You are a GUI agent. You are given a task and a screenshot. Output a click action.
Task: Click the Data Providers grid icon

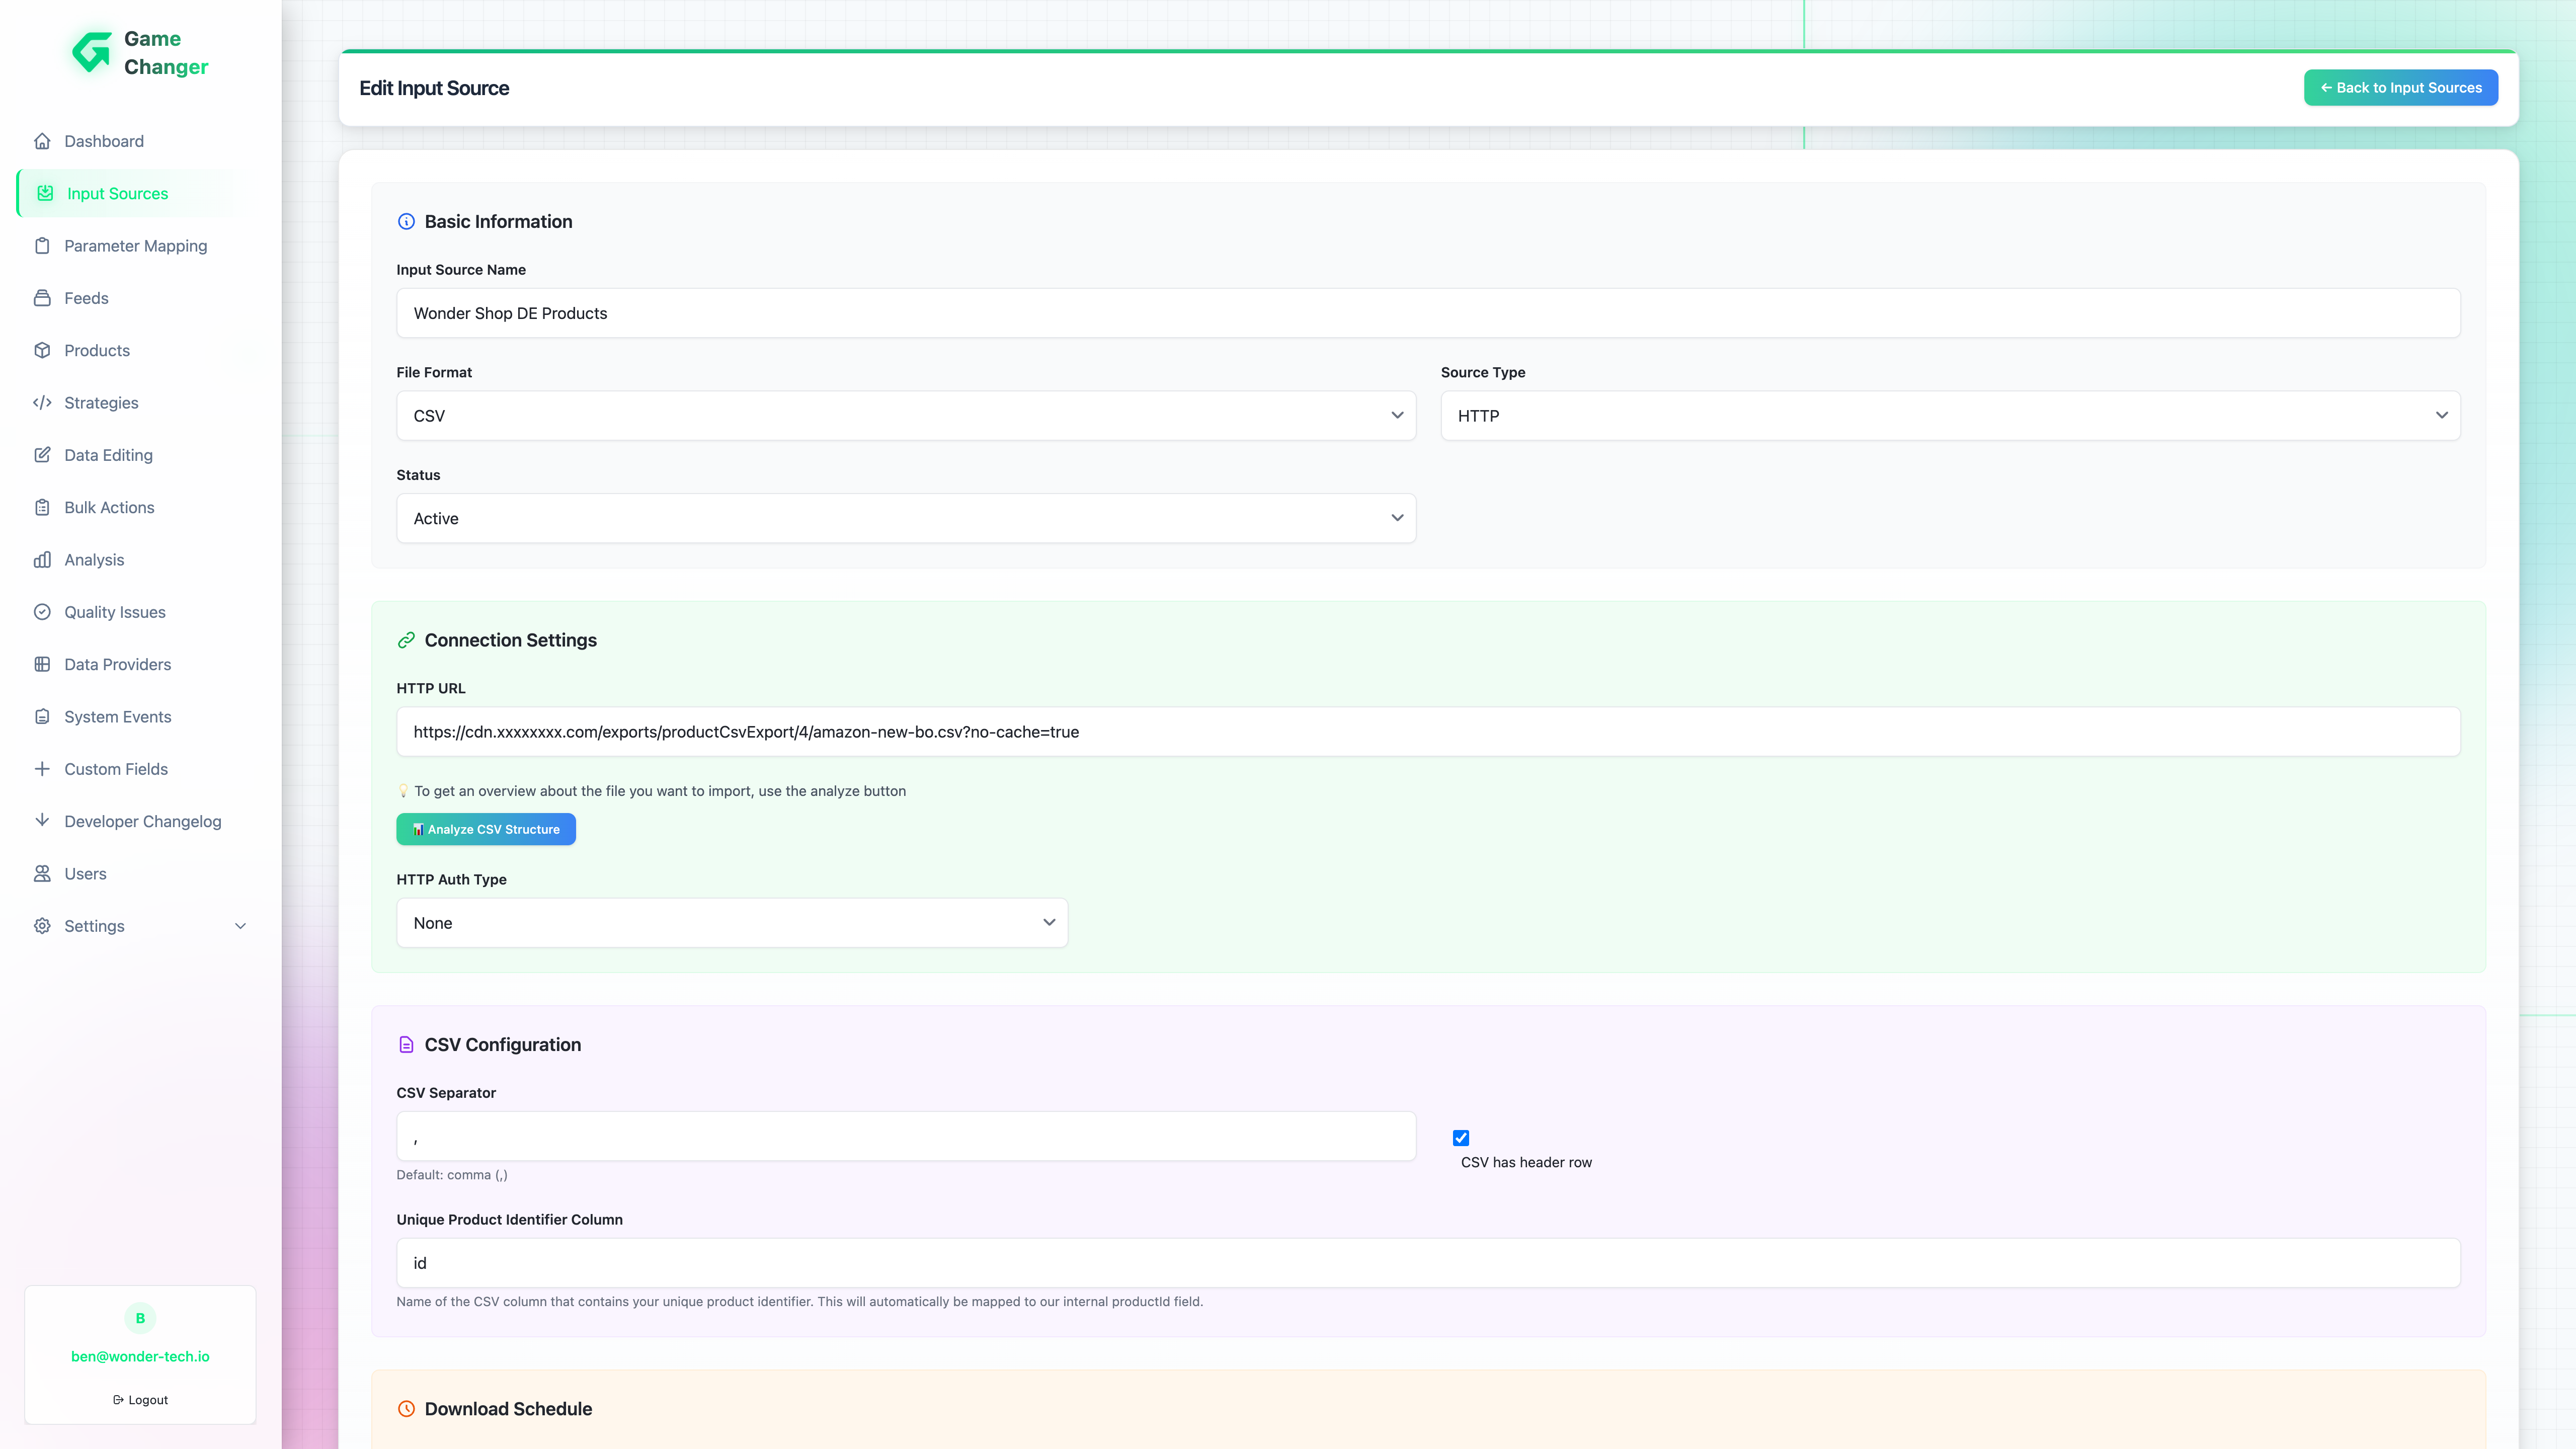tap(42, 663)
